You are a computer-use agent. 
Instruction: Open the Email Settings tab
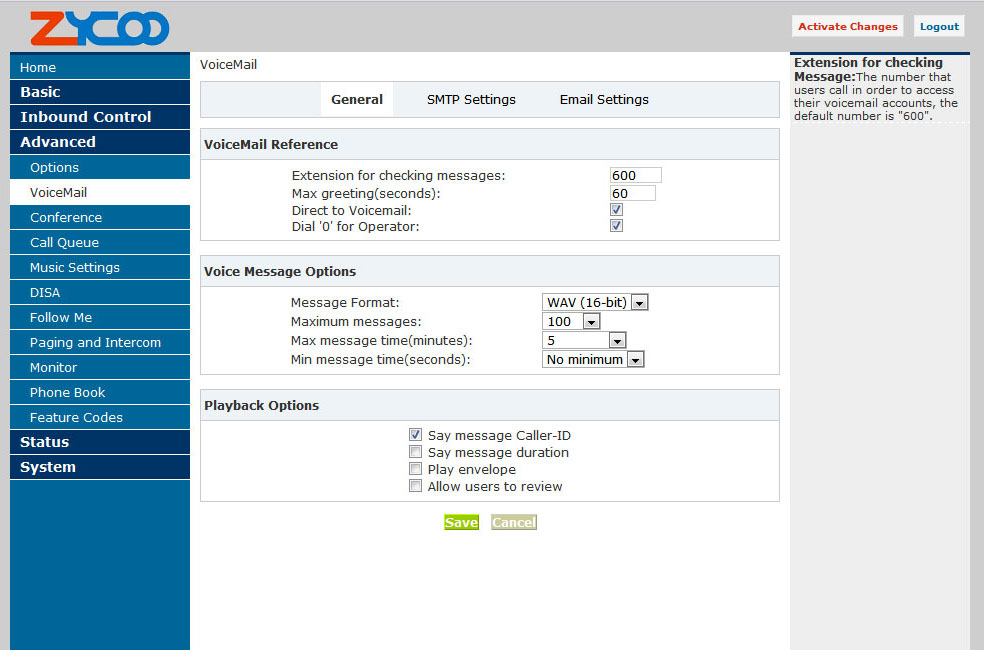coord(604,100)
